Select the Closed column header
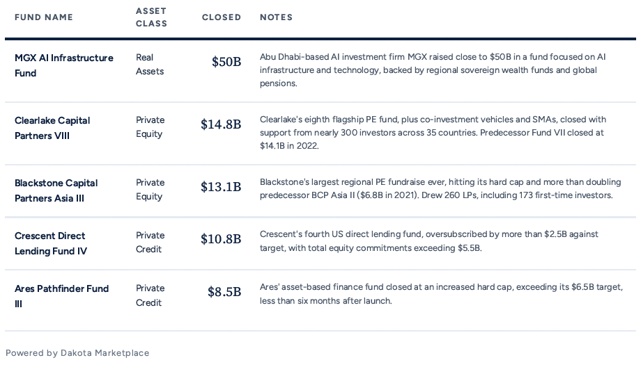 (221, 17)
